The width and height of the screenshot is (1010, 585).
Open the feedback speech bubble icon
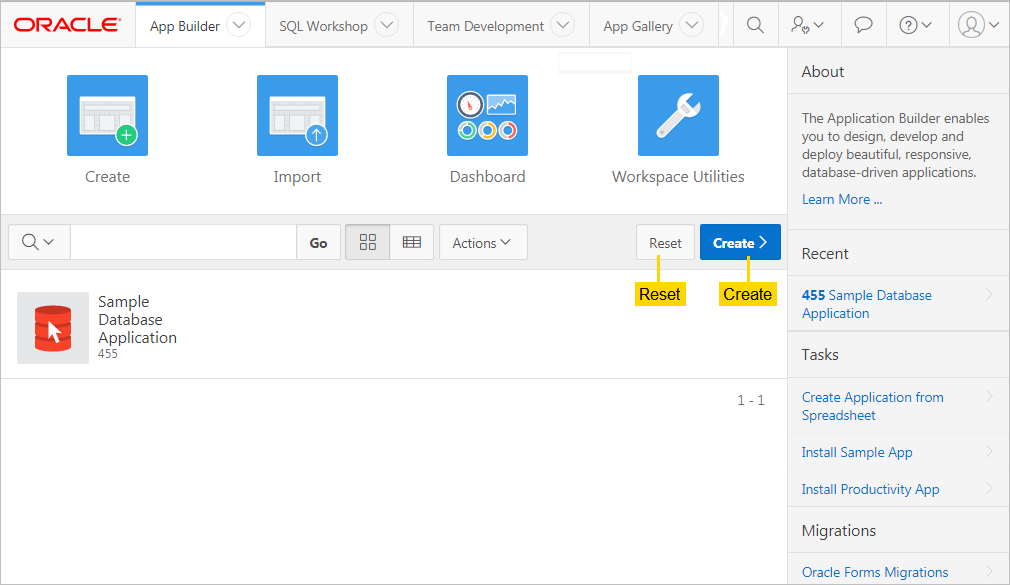pos(863,25)
